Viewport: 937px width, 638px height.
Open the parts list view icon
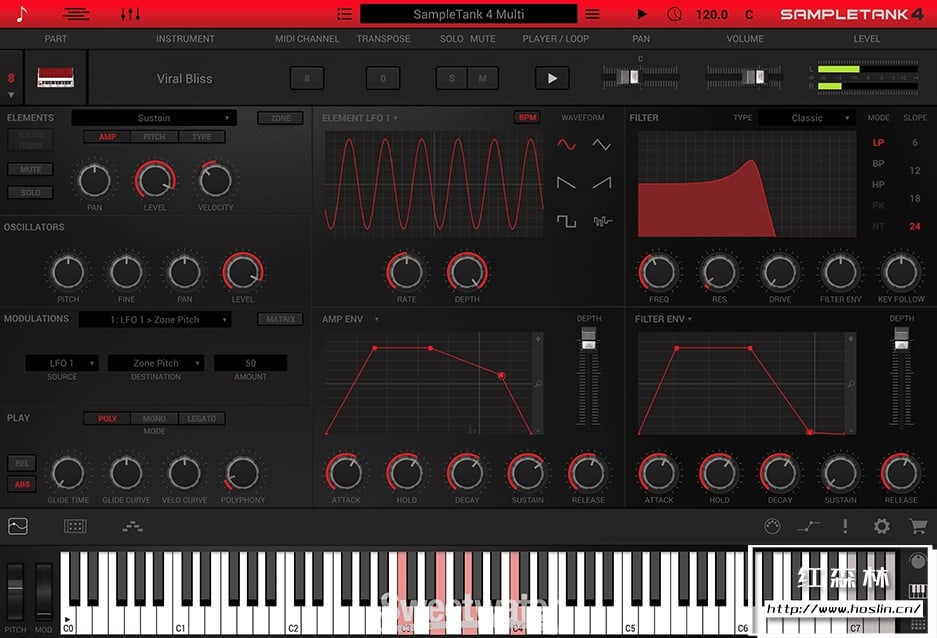[76, 14]
